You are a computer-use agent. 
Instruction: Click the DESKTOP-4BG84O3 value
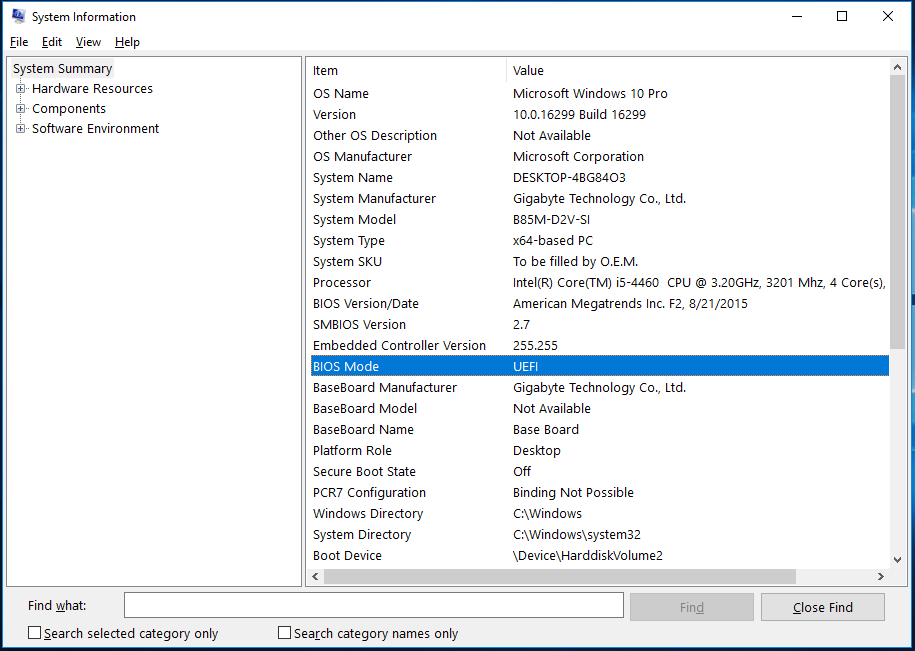569,177
